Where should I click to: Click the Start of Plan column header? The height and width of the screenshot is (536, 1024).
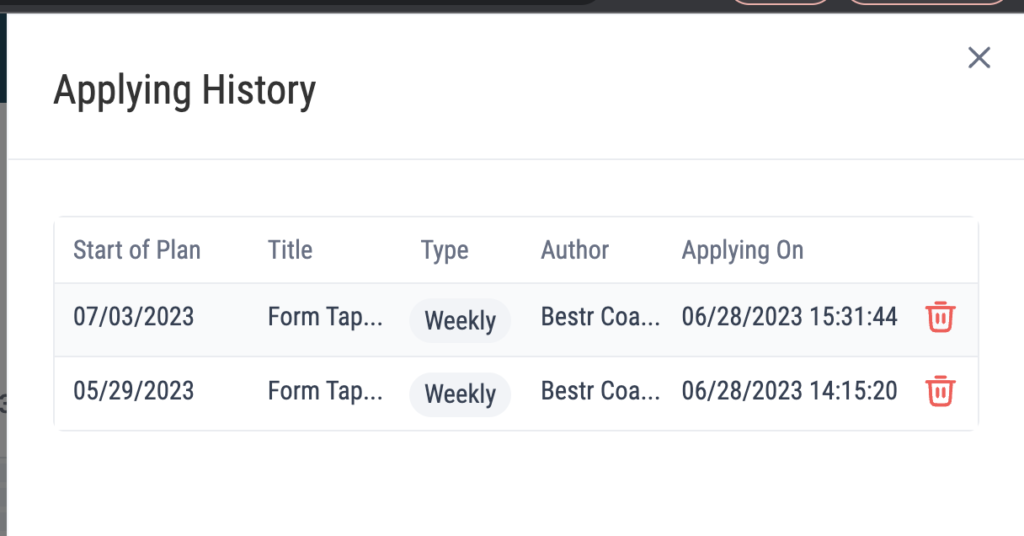point(136,250)
